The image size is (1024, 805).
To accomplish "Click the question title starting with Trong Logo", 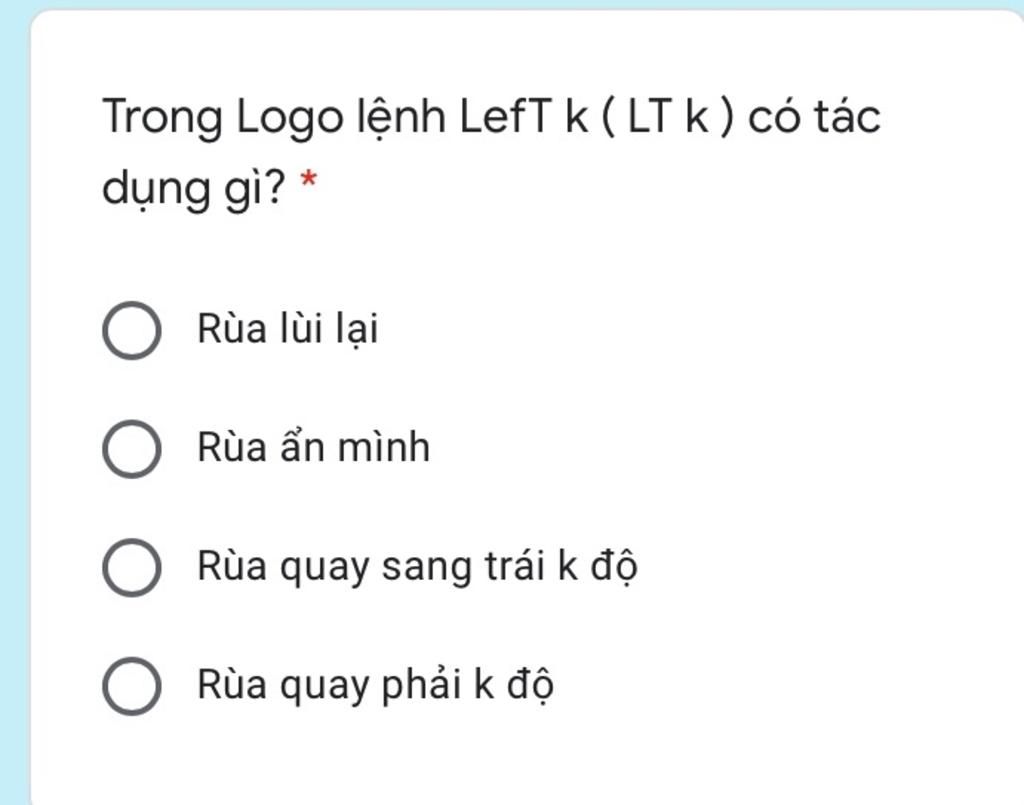I will click(x=491, y=152).
